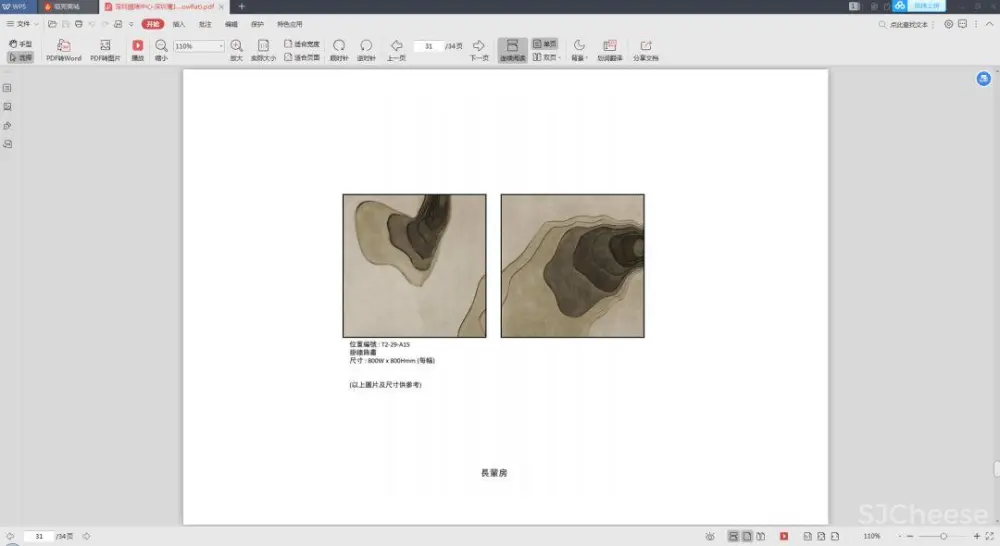Click the zoom slider handle
This screenshot has width=1000, height=546.
pos(943,536)
